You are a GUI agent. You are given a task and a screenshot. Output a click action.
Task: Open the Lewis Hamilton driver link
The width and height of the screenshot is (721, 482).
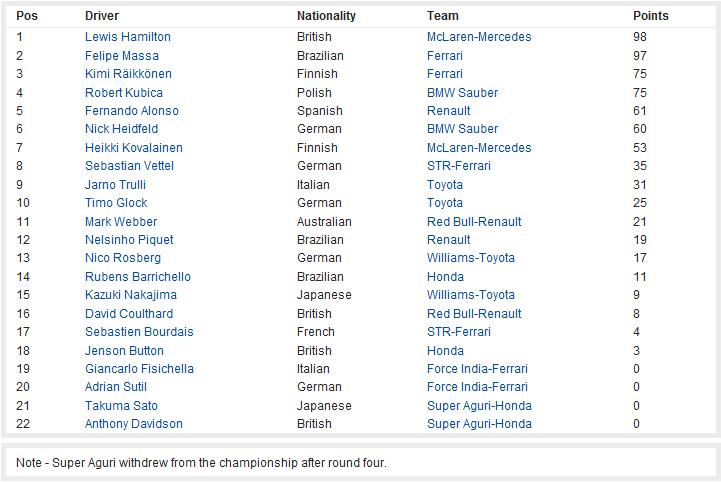click(x=128, y=37)
